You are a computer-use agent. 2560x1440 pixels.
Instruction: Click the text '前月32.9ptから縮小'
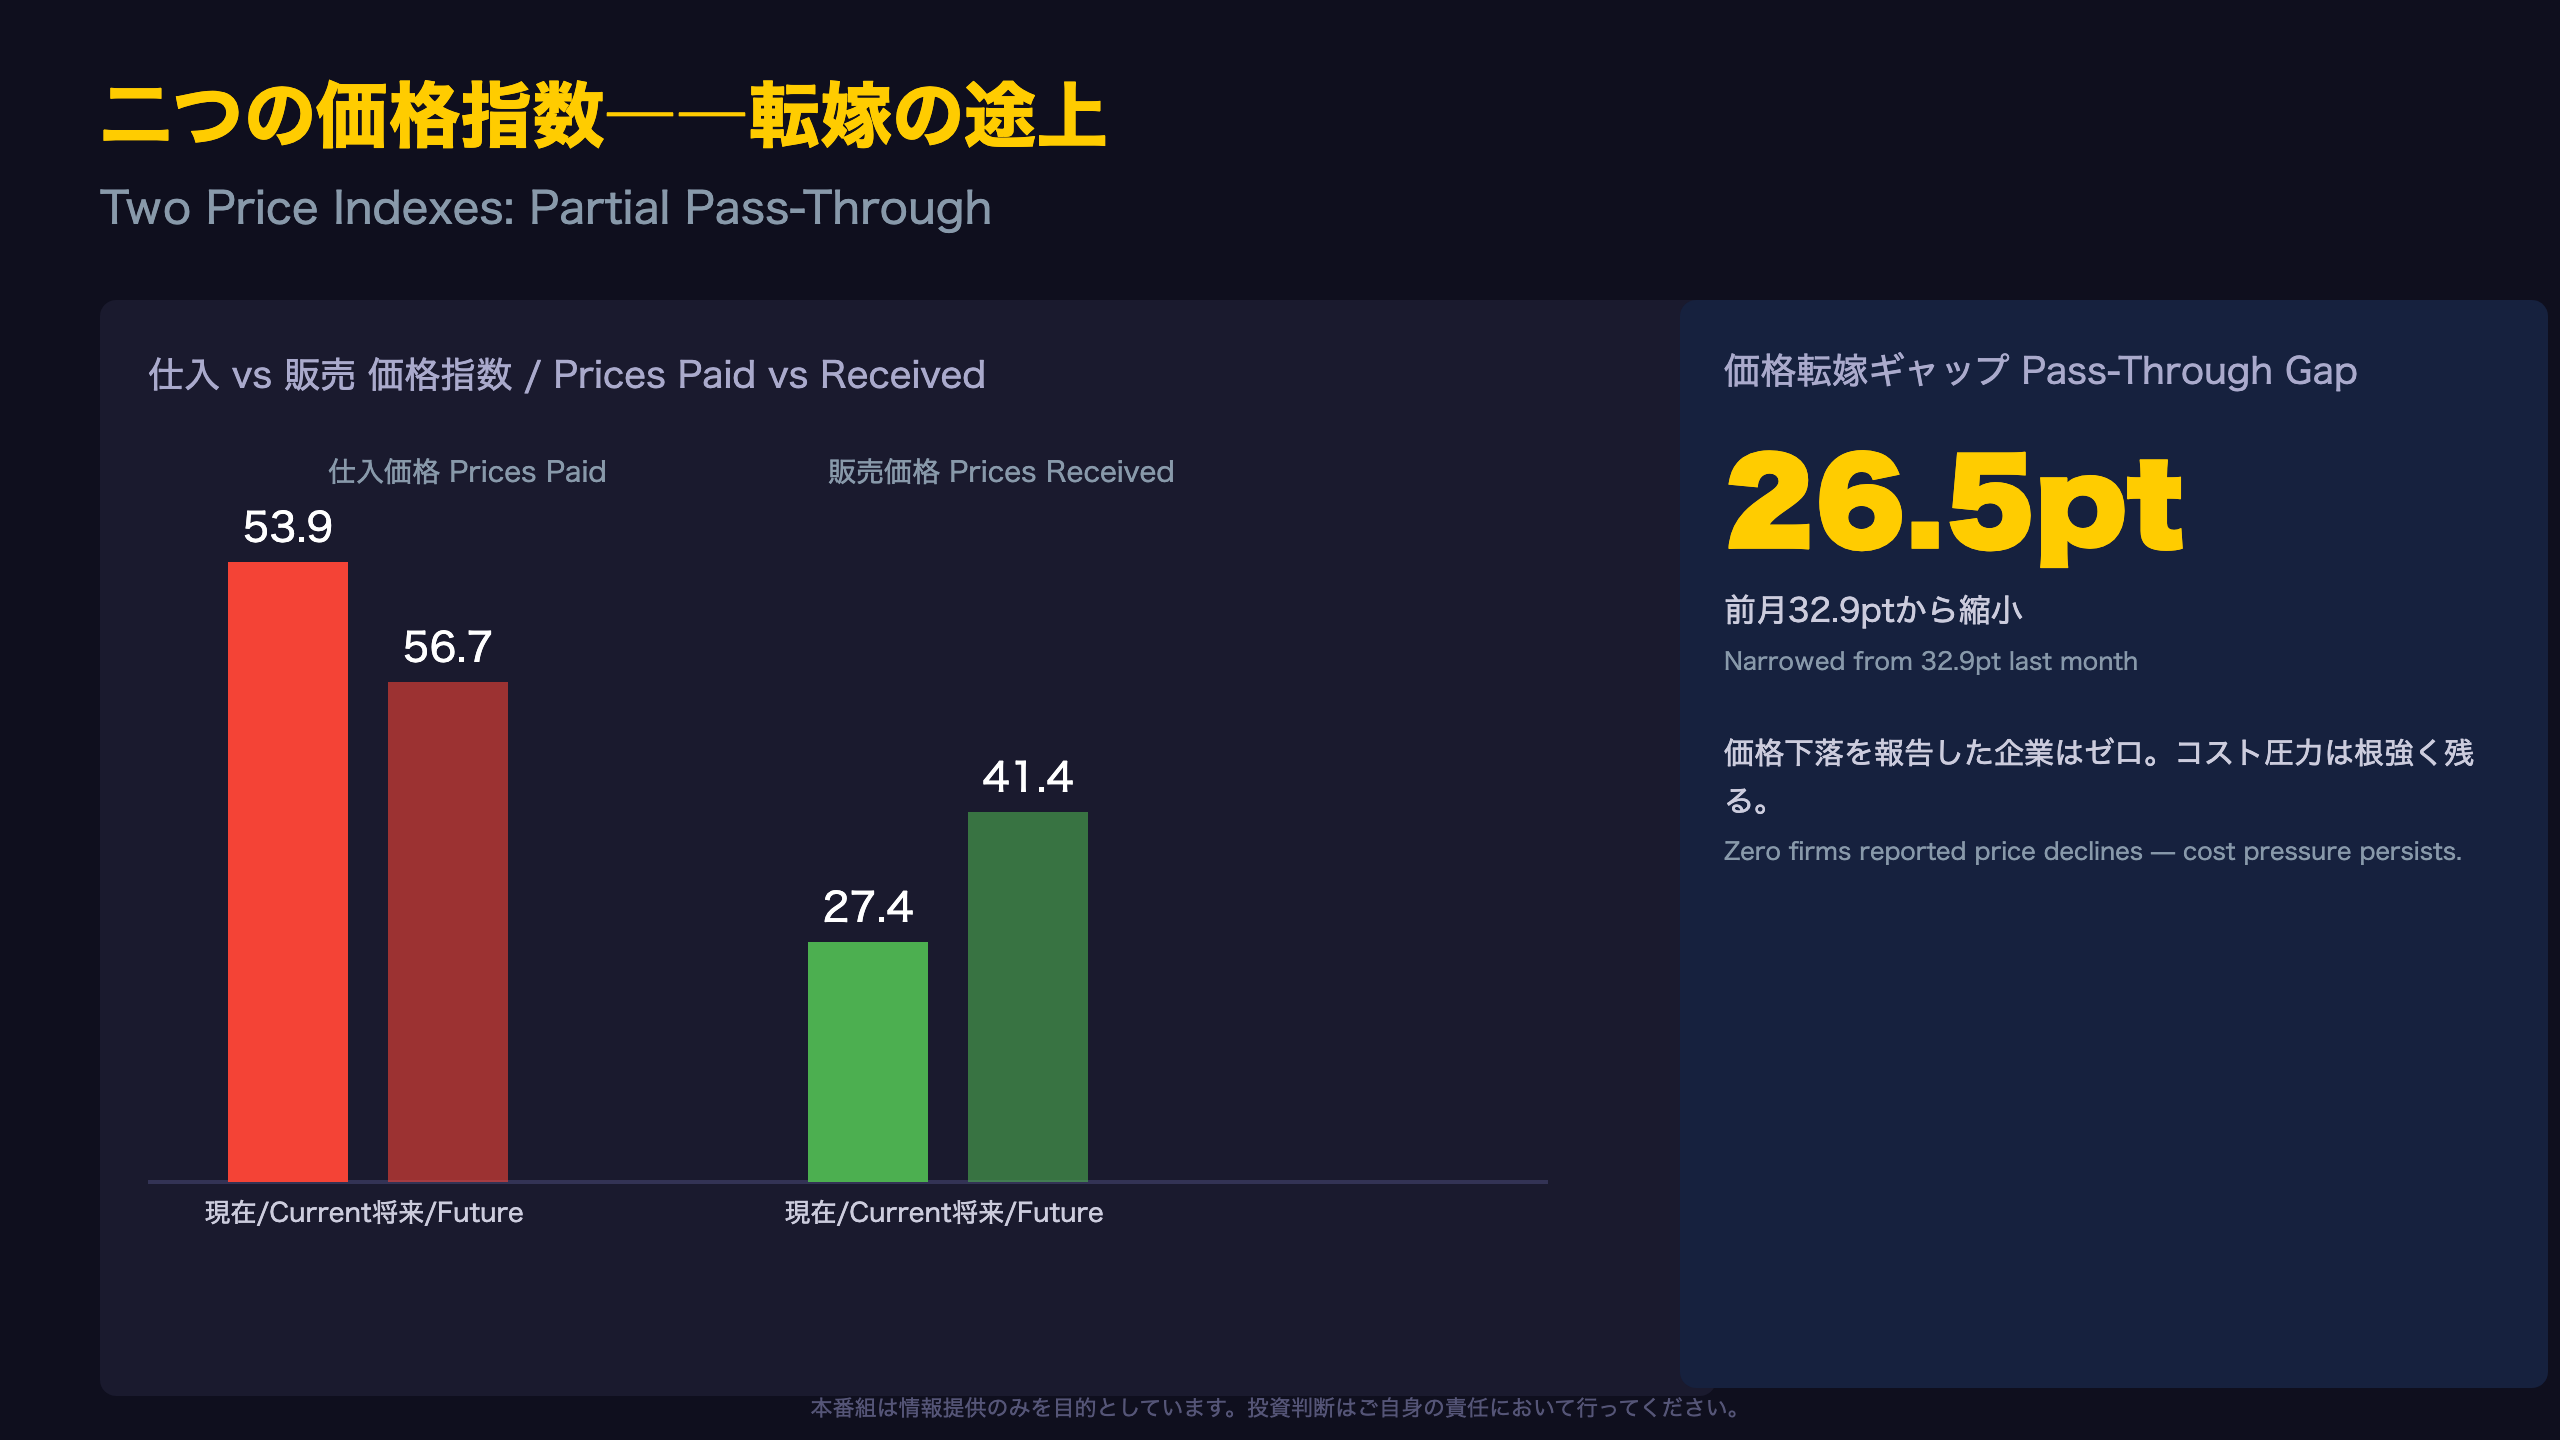pos(1873,610)
